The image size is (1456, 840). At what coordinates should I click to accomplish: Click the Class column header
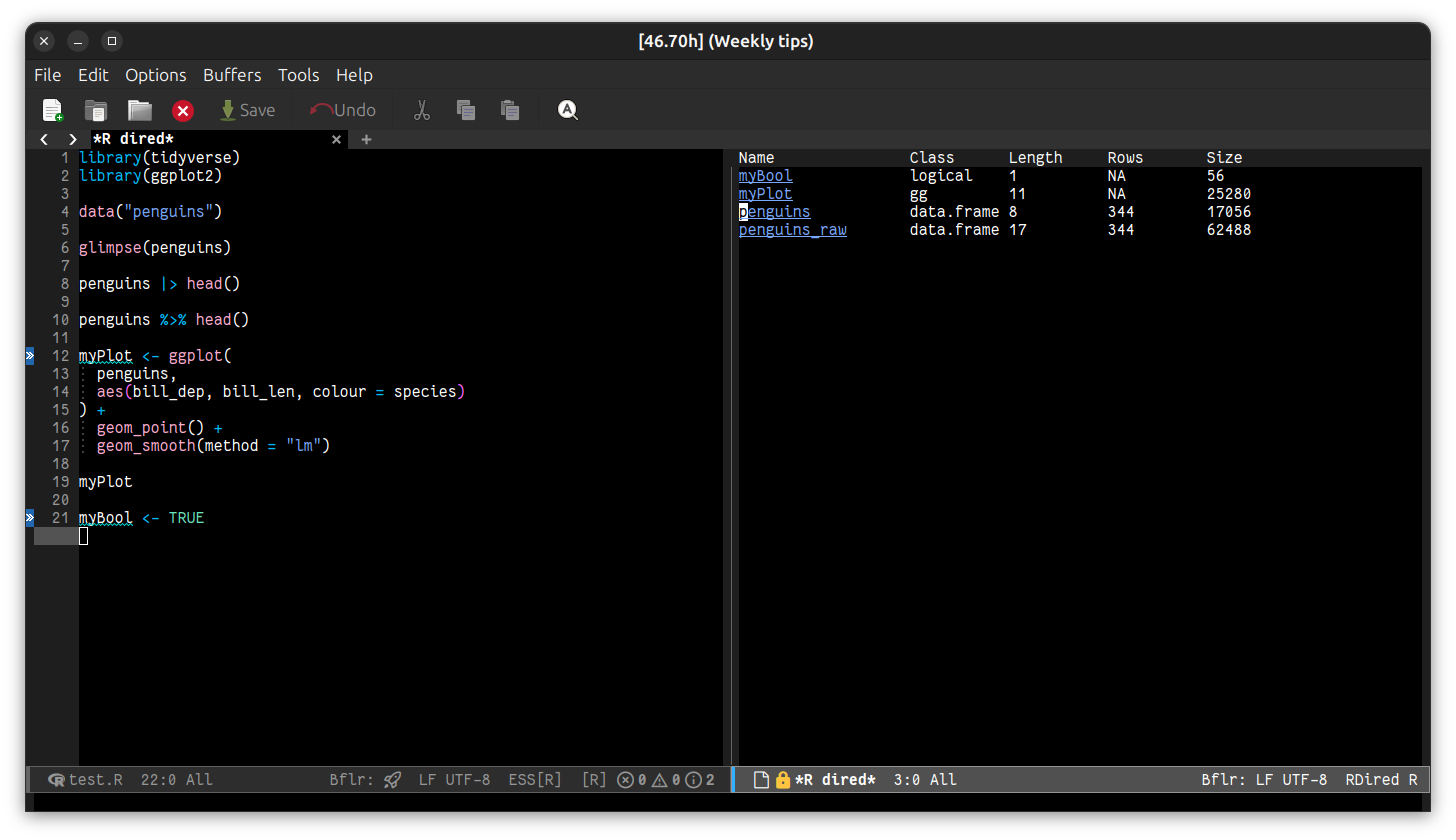pos(932,158)
